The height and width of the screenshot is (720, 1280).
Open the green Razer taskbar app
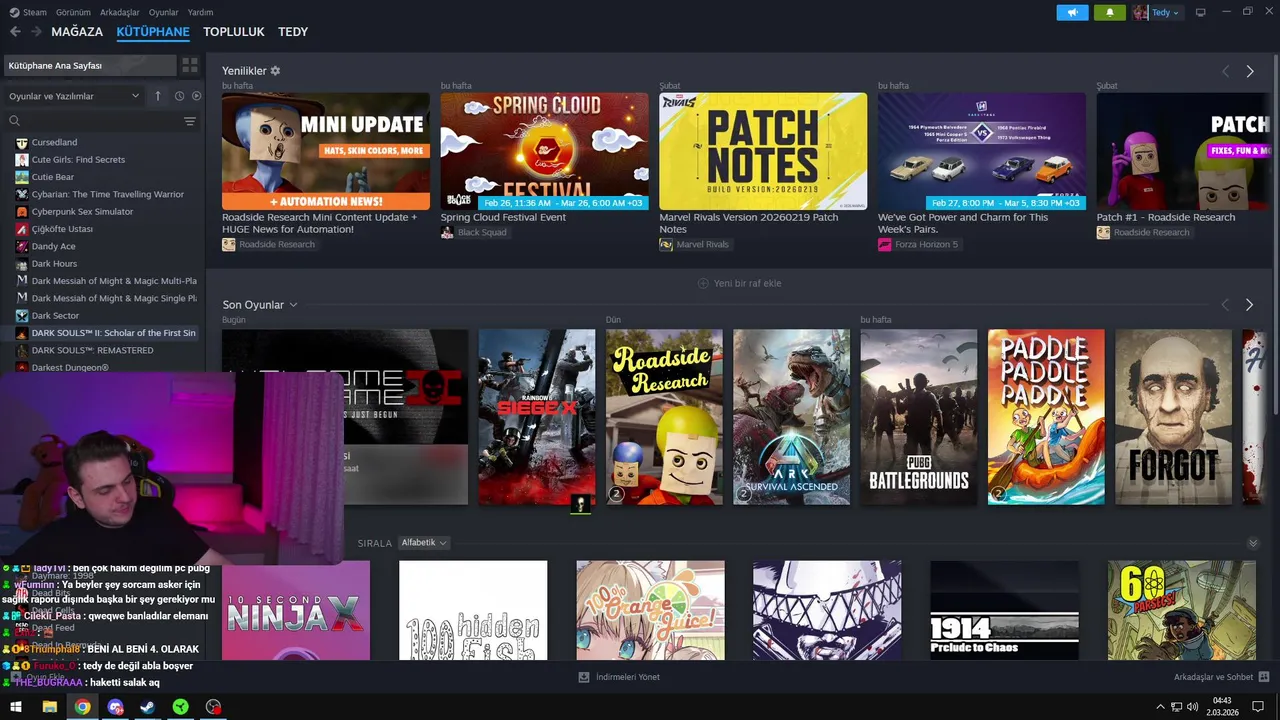click(x=180, y=707)
